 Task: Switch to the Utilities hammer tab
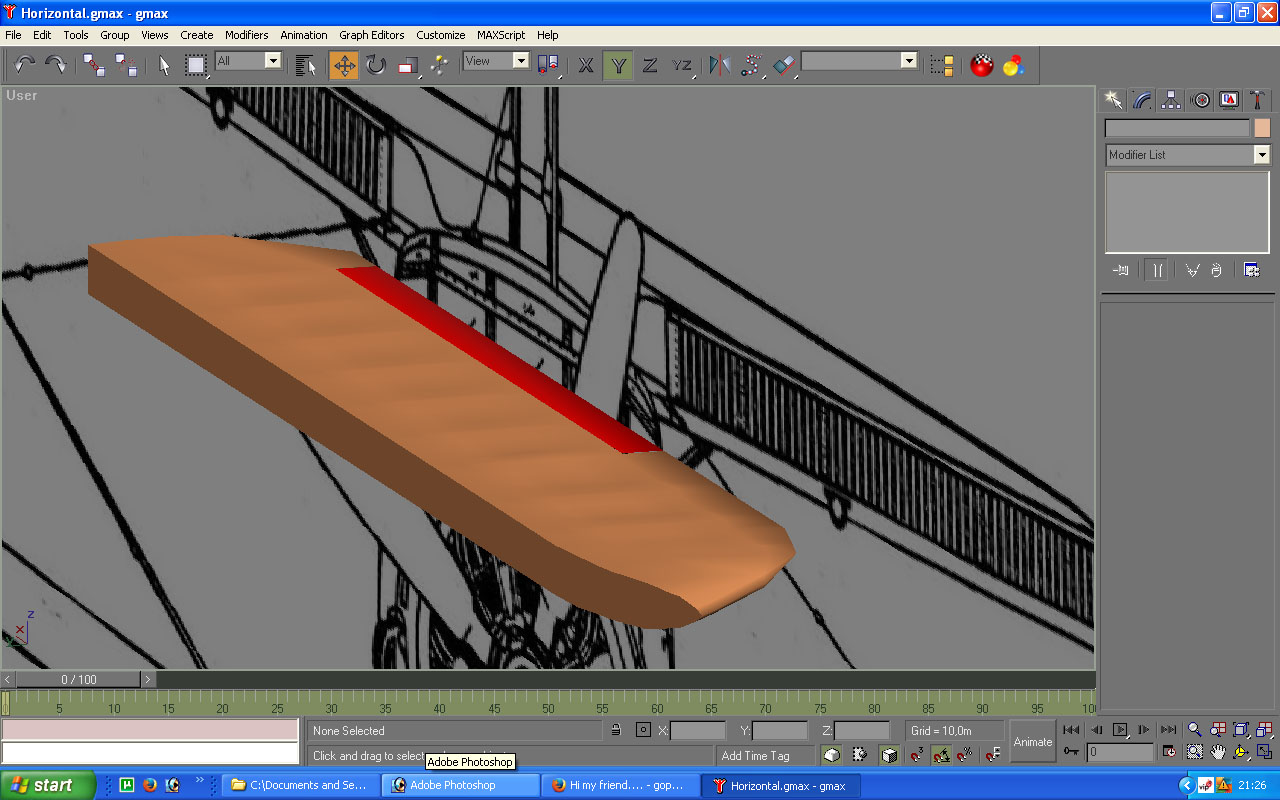[1258, 100]
